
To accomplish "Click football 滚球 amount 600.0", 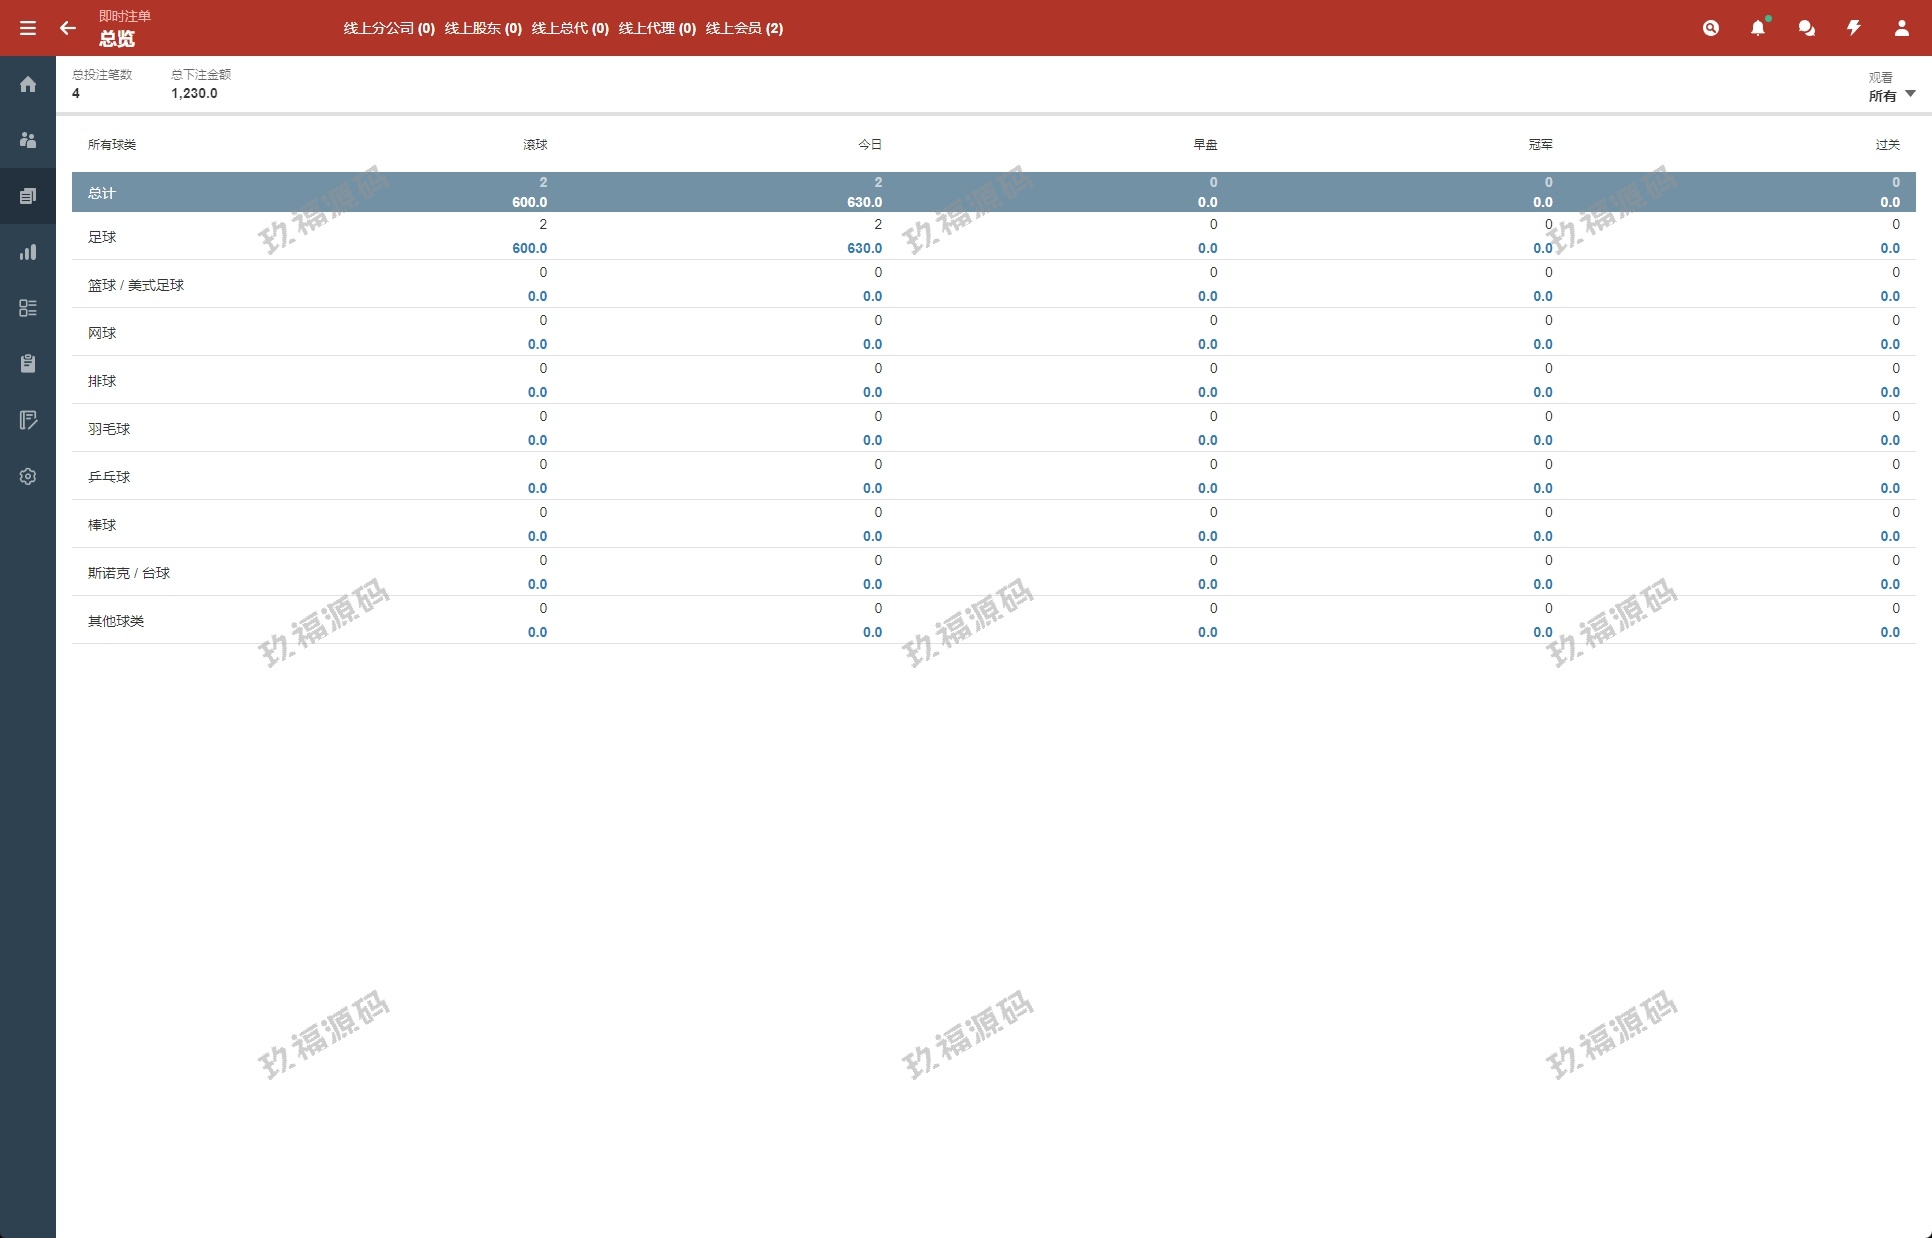I will click(529, 248).
